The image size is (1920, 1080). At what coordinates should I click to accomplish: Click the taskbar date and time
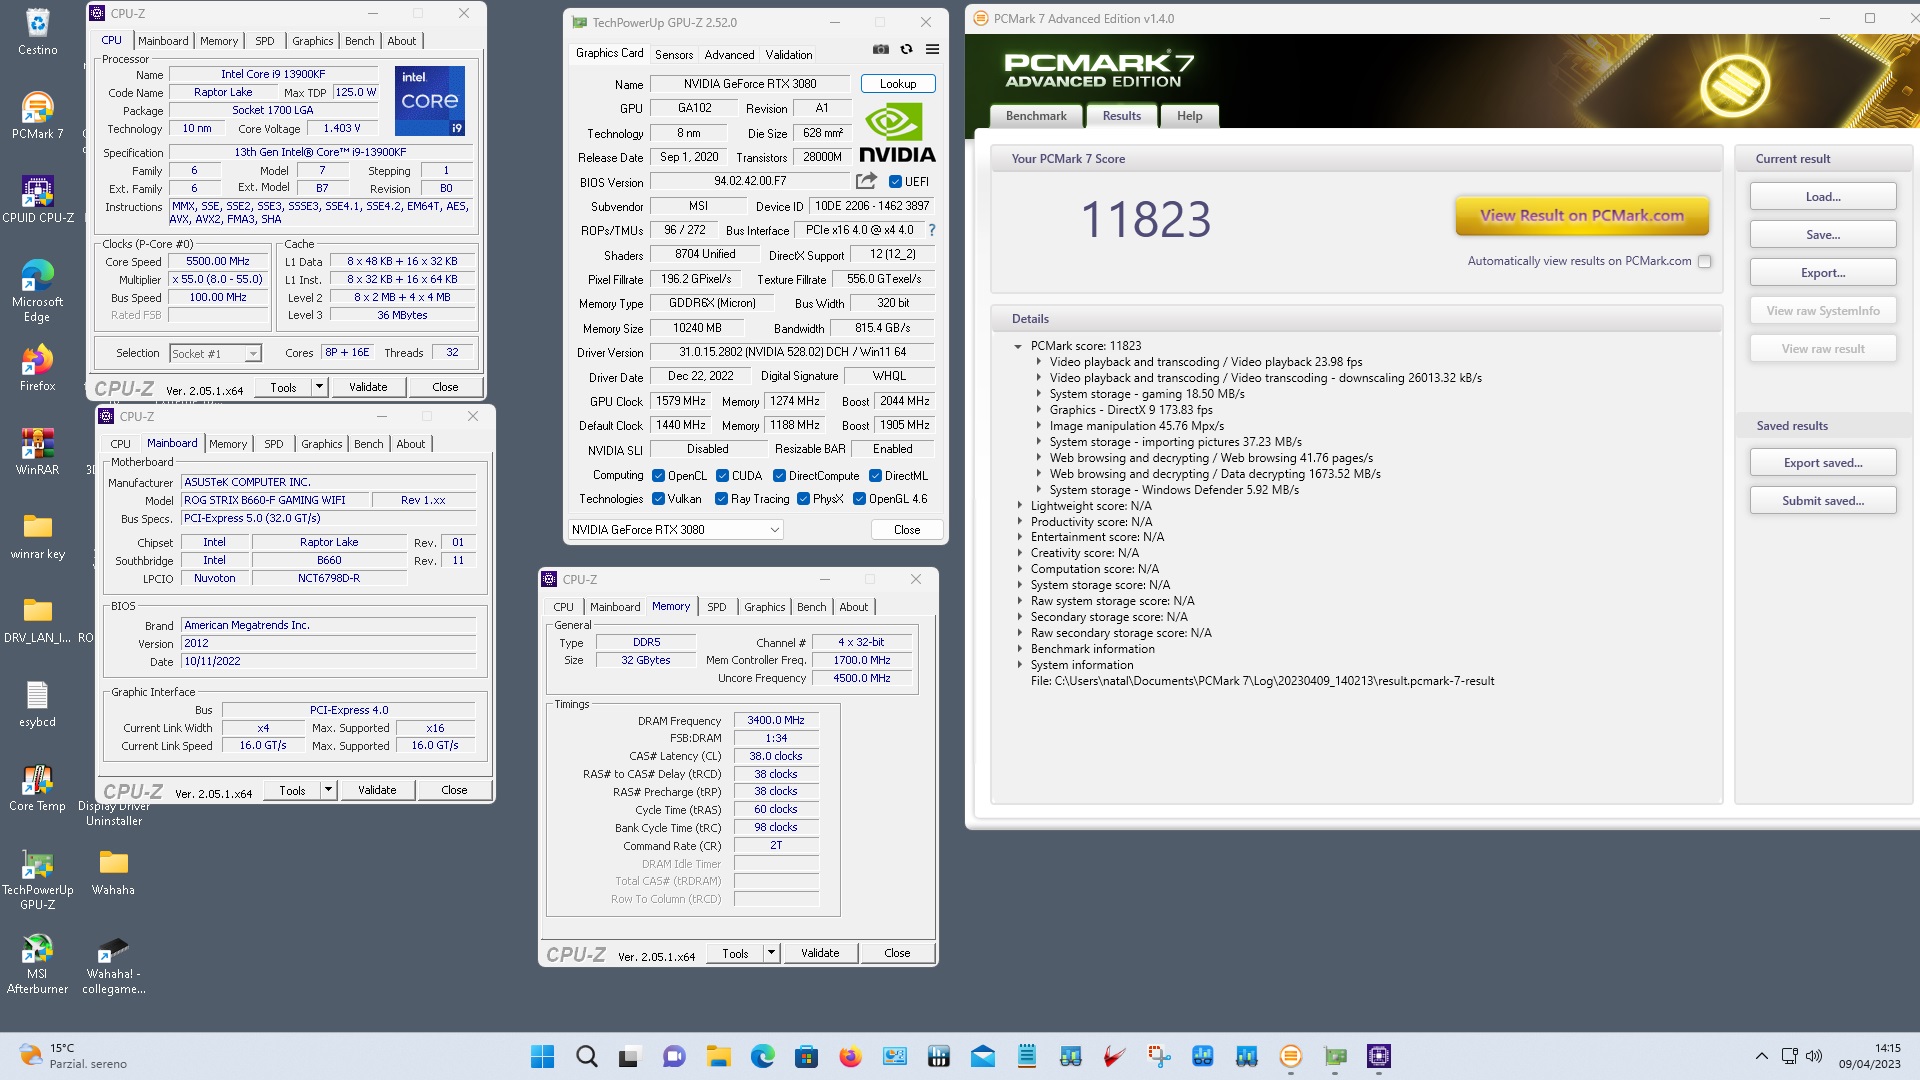coord(1869,1056)
